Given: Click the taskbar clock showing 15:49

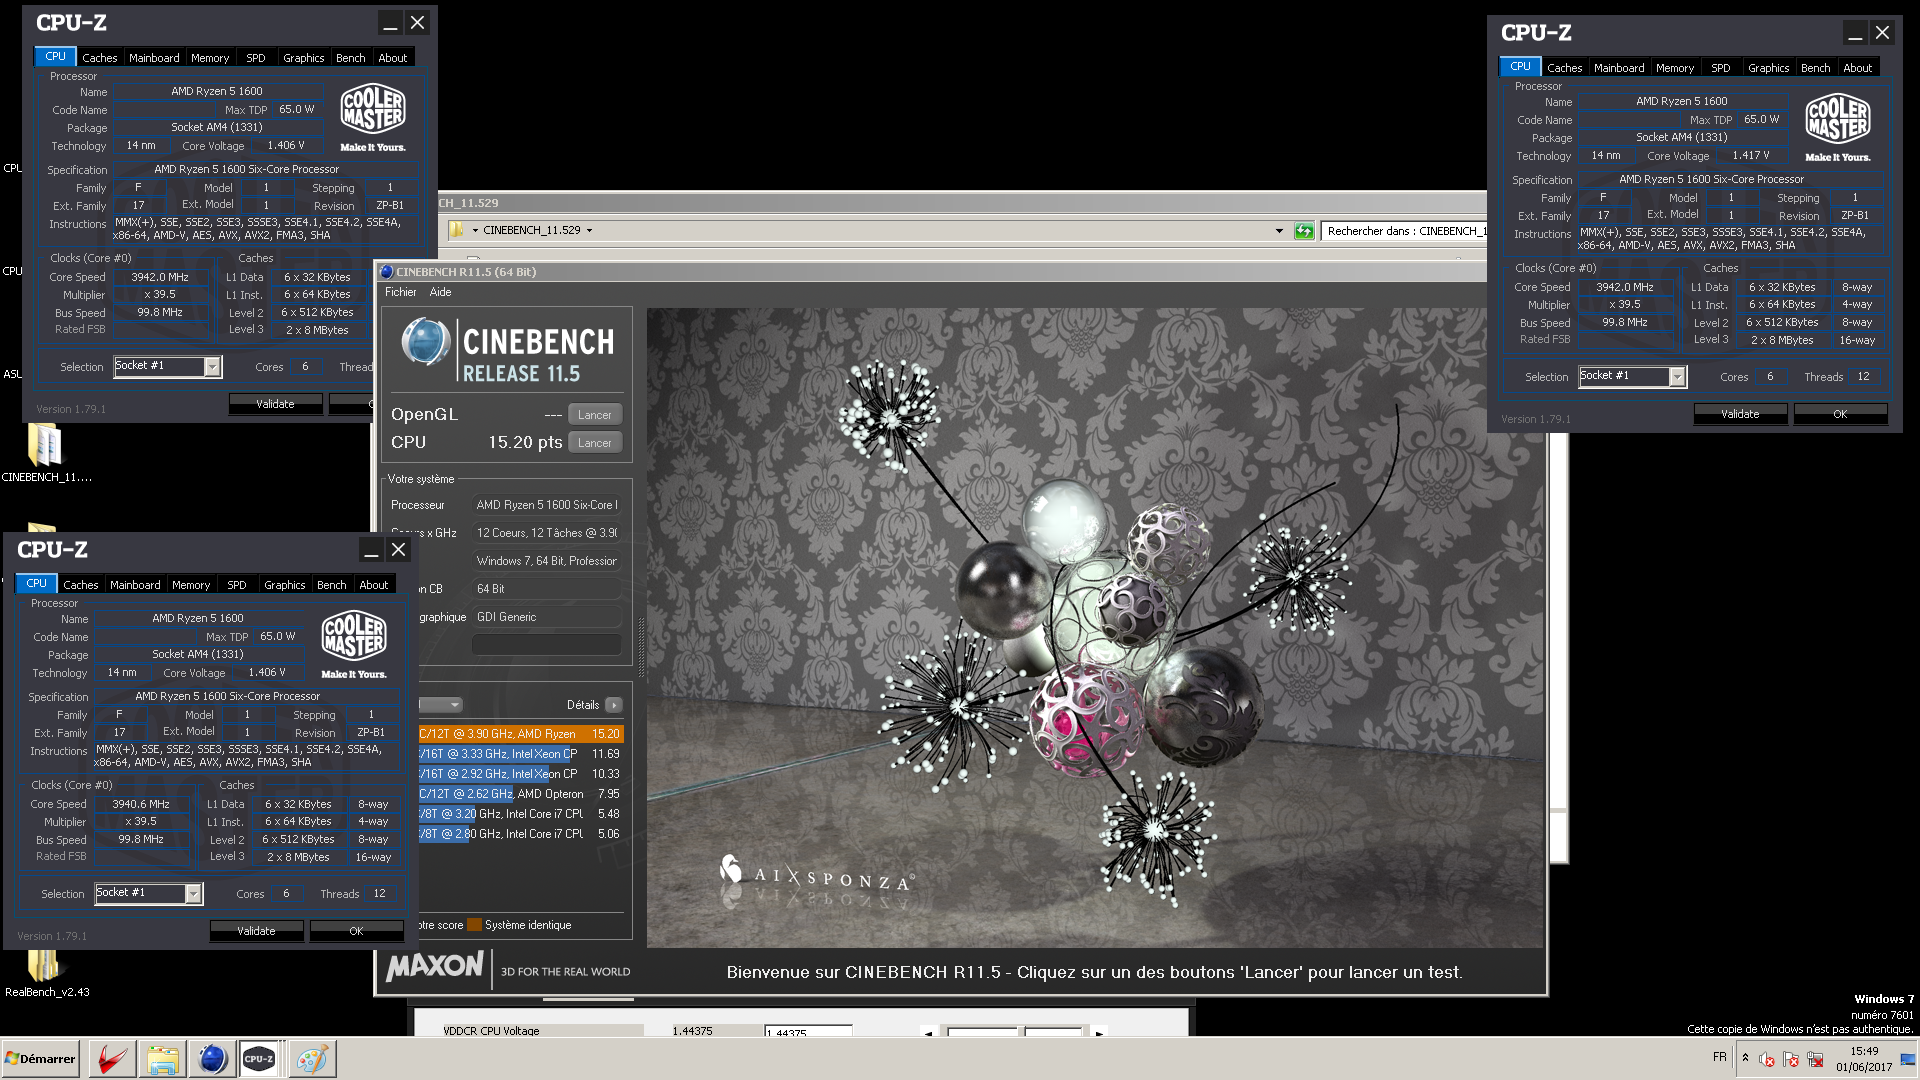Looking at the screenshot, I should pyautogui.click(x=1864, y=1059).
